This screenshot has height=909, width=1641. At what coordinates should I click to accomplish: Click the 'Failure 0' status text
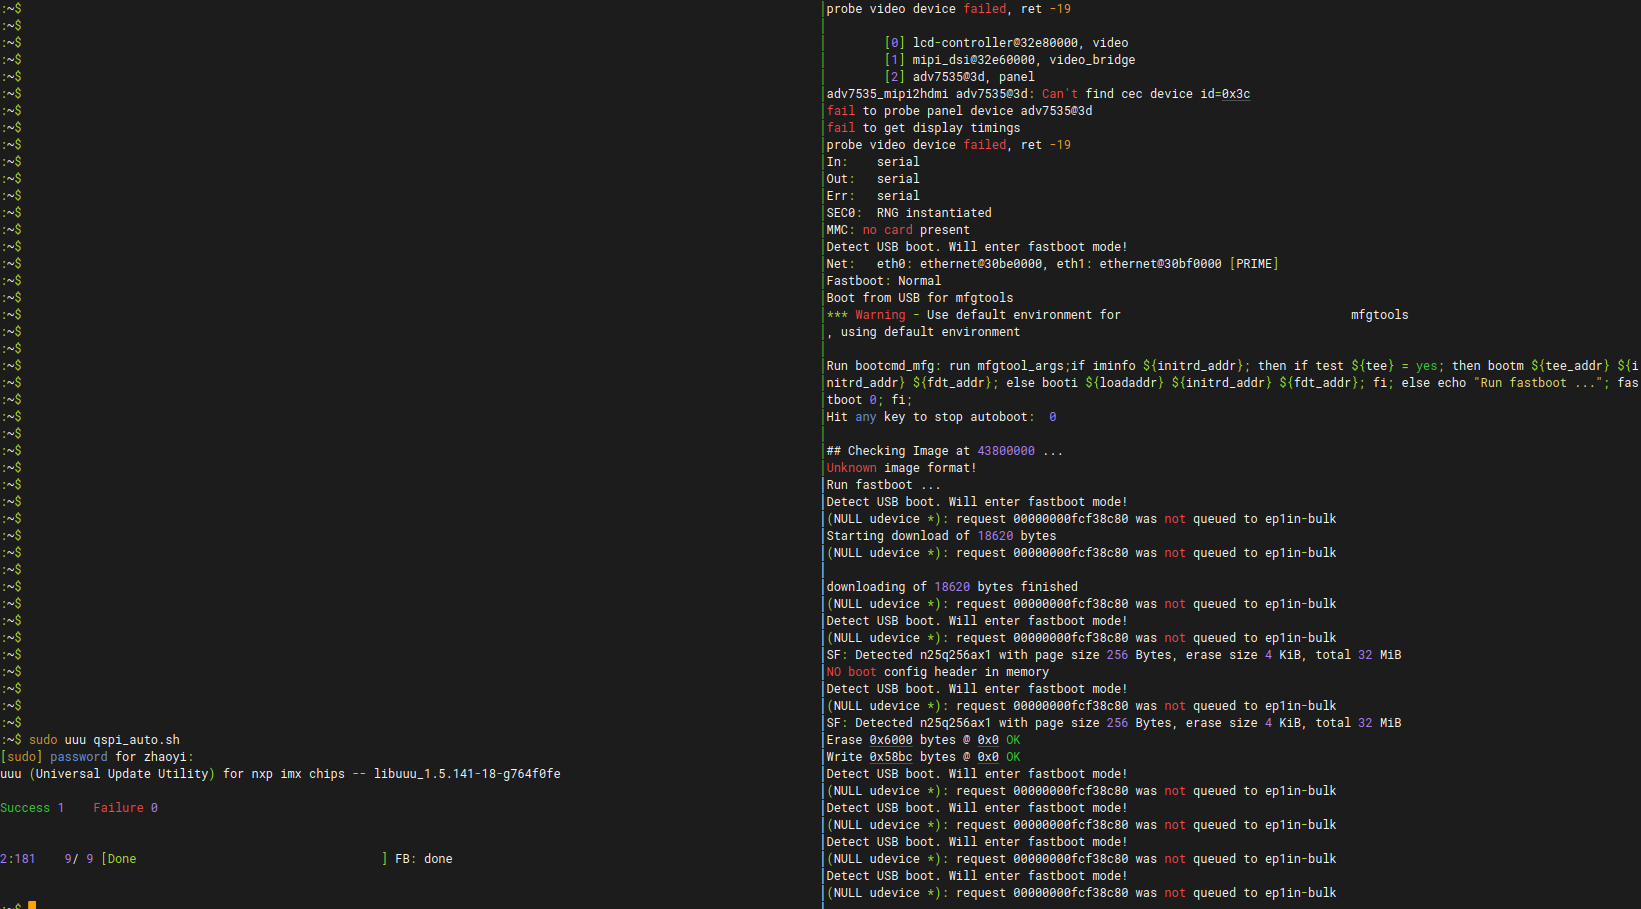(126, 808)
